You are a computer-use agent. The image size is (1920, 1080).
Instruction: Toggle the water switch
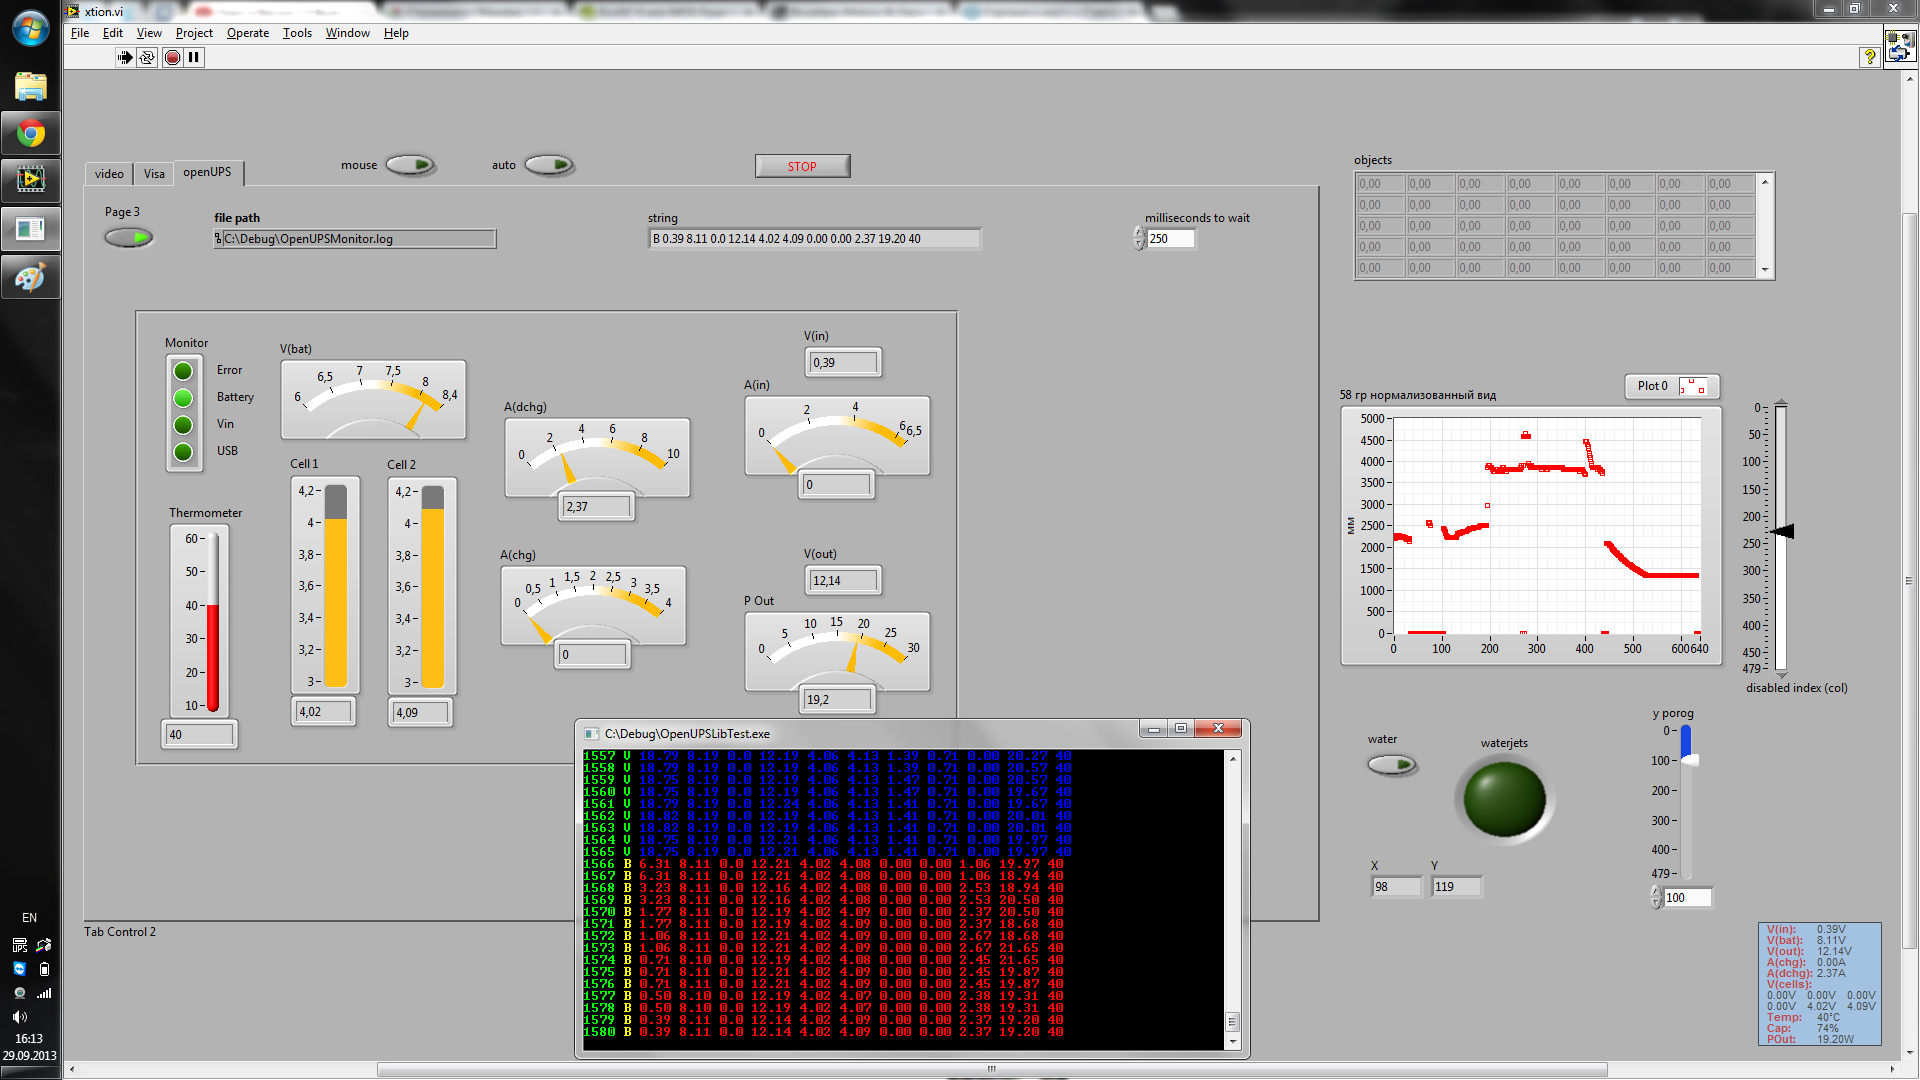(1392, 765)
